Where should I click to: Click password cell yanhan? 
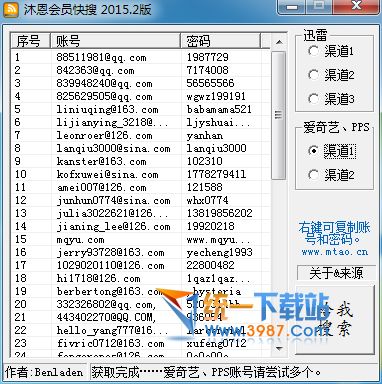(205, 135)
